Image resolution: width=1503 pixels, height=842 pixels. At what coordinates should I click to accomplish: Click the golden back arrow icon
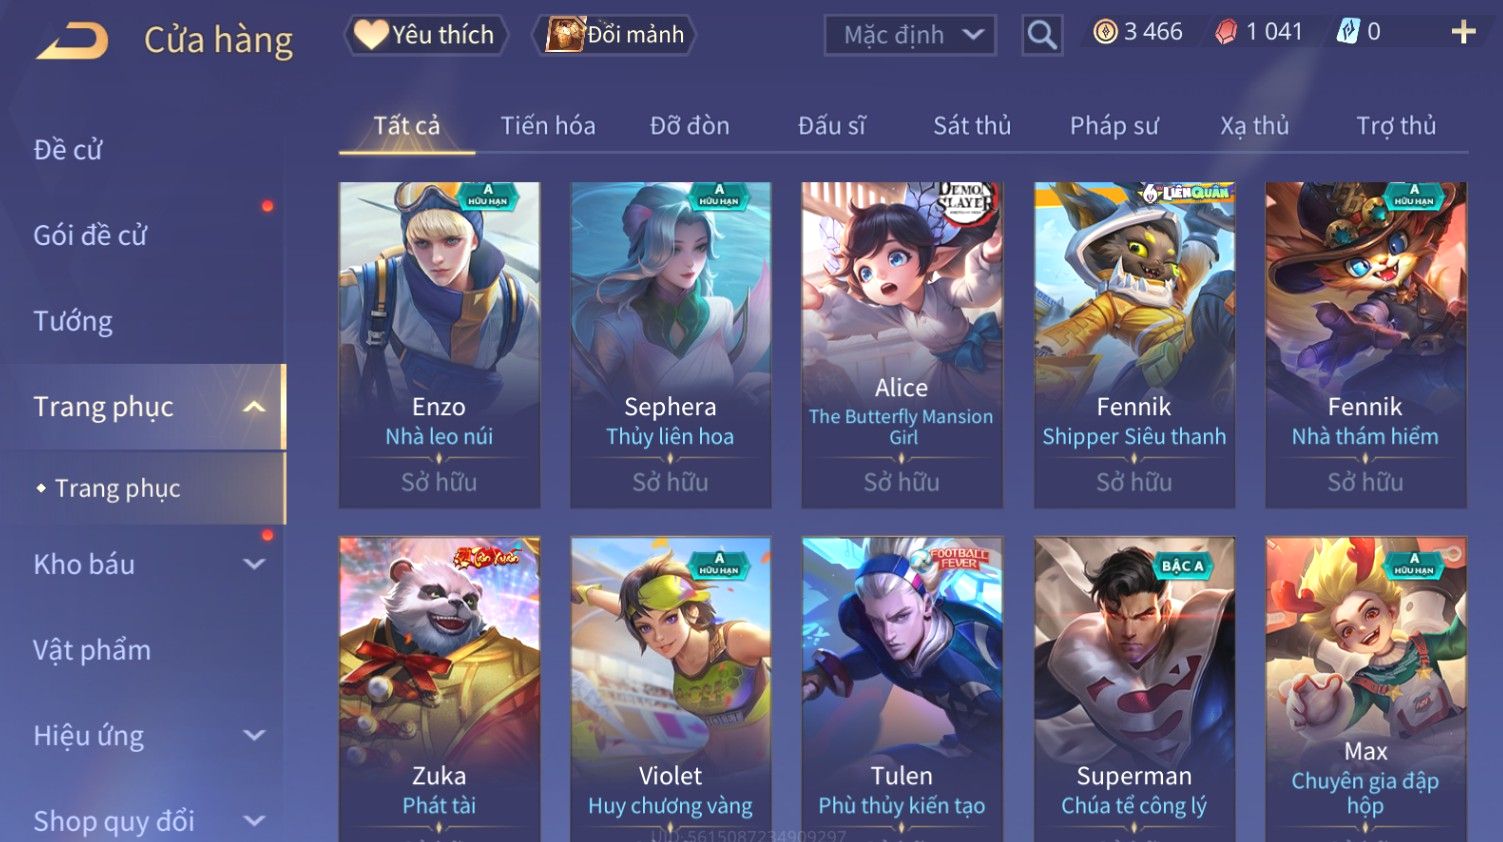tap(72, 41)
